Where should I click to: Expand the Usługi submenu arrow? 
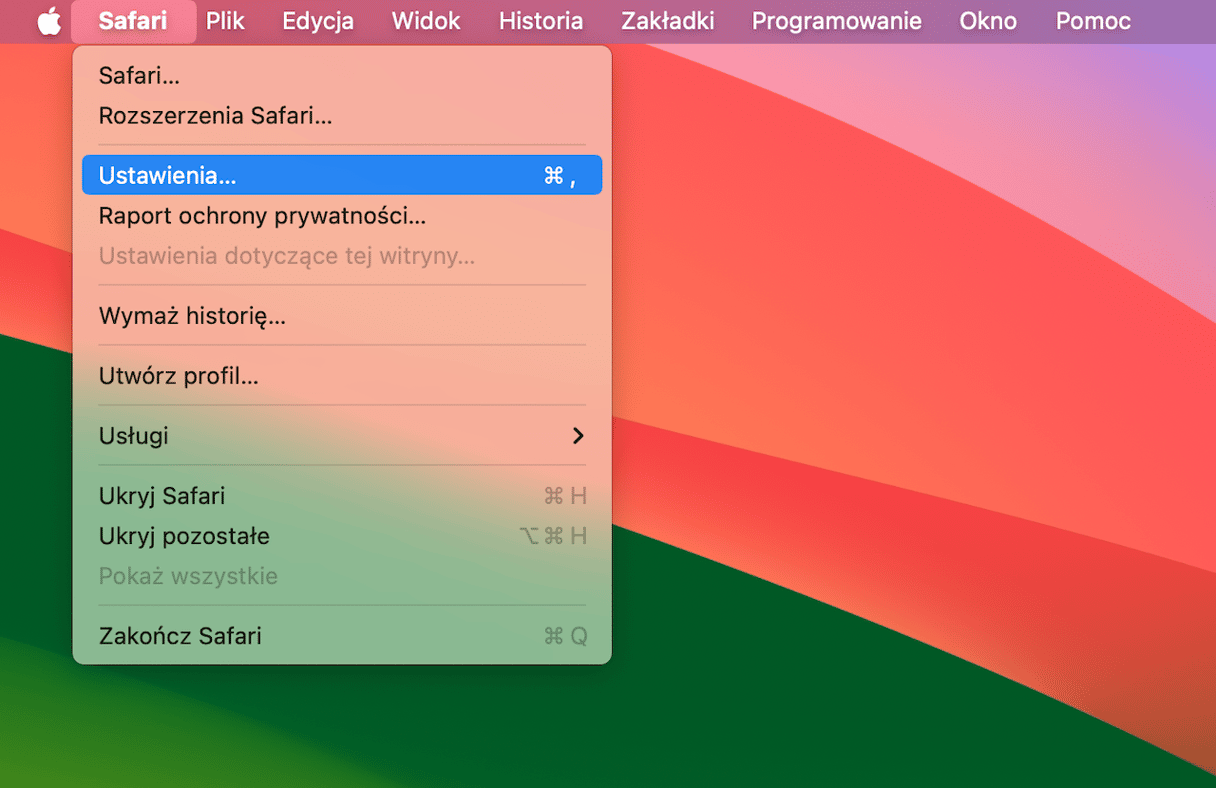pos(577,436)
